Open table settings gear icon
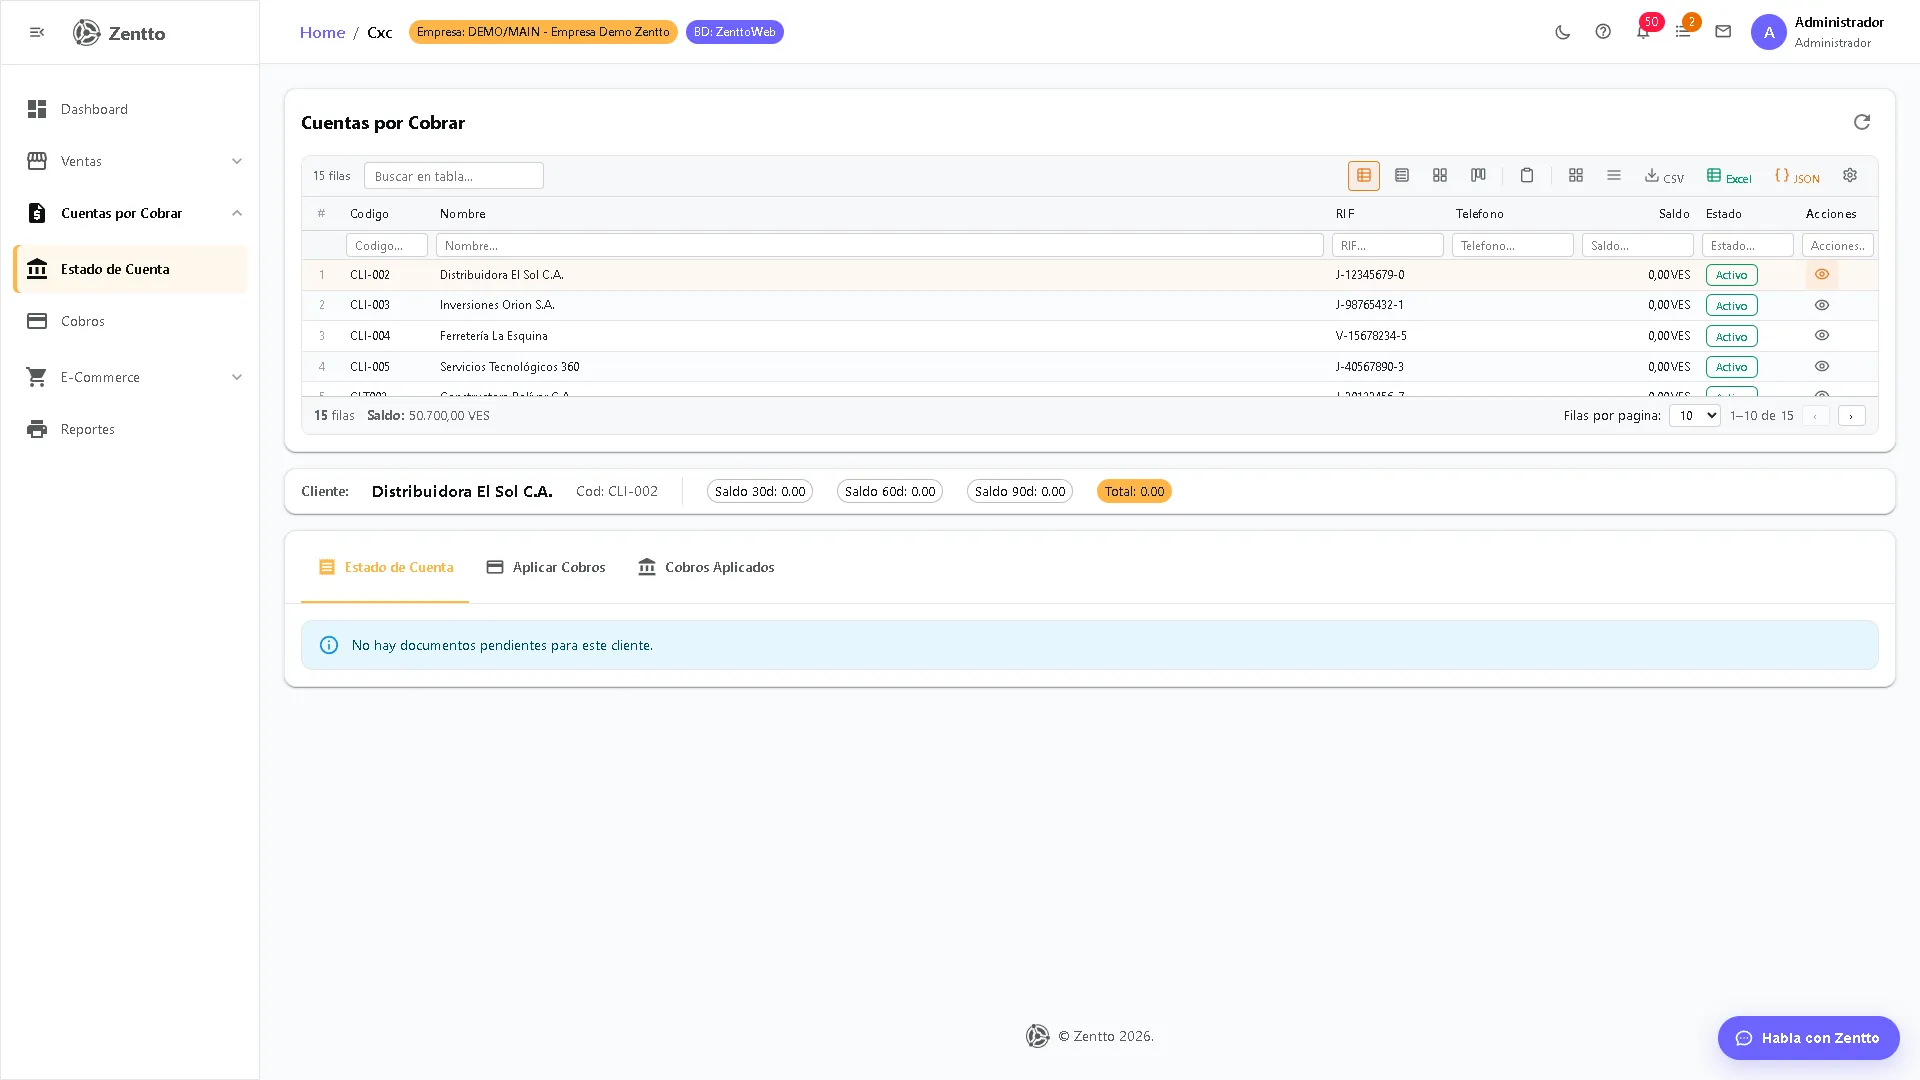Image resolution: width=1920 pixels, height=1080 pixels. point(1850,175)
